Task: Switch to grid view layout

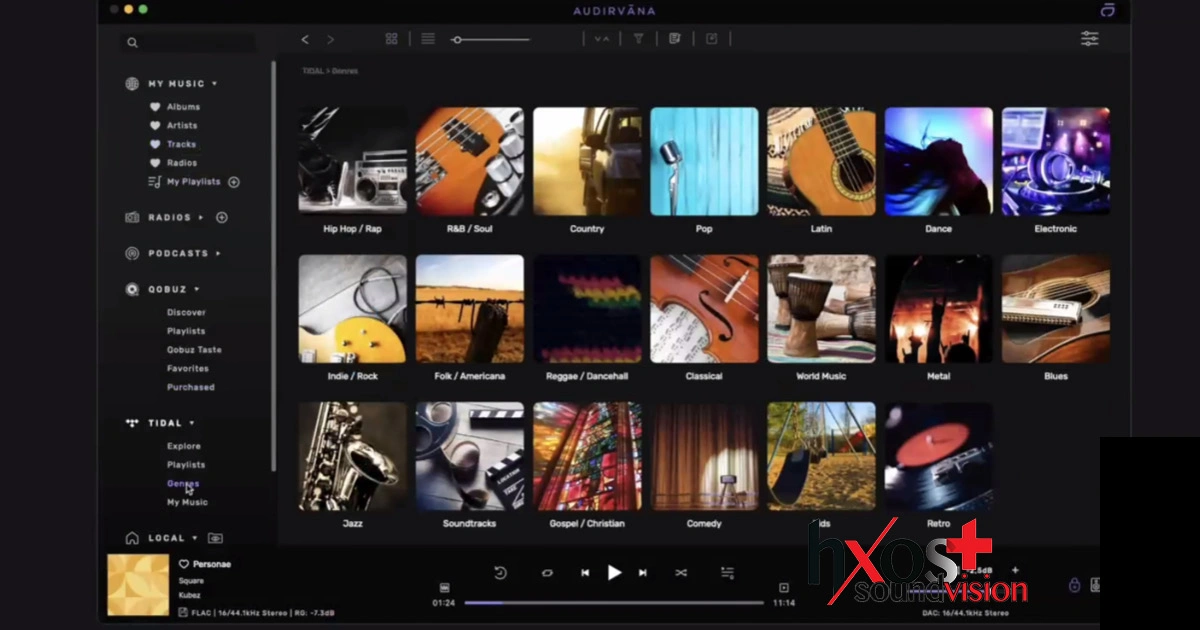Action: click(x=392, y=39)
